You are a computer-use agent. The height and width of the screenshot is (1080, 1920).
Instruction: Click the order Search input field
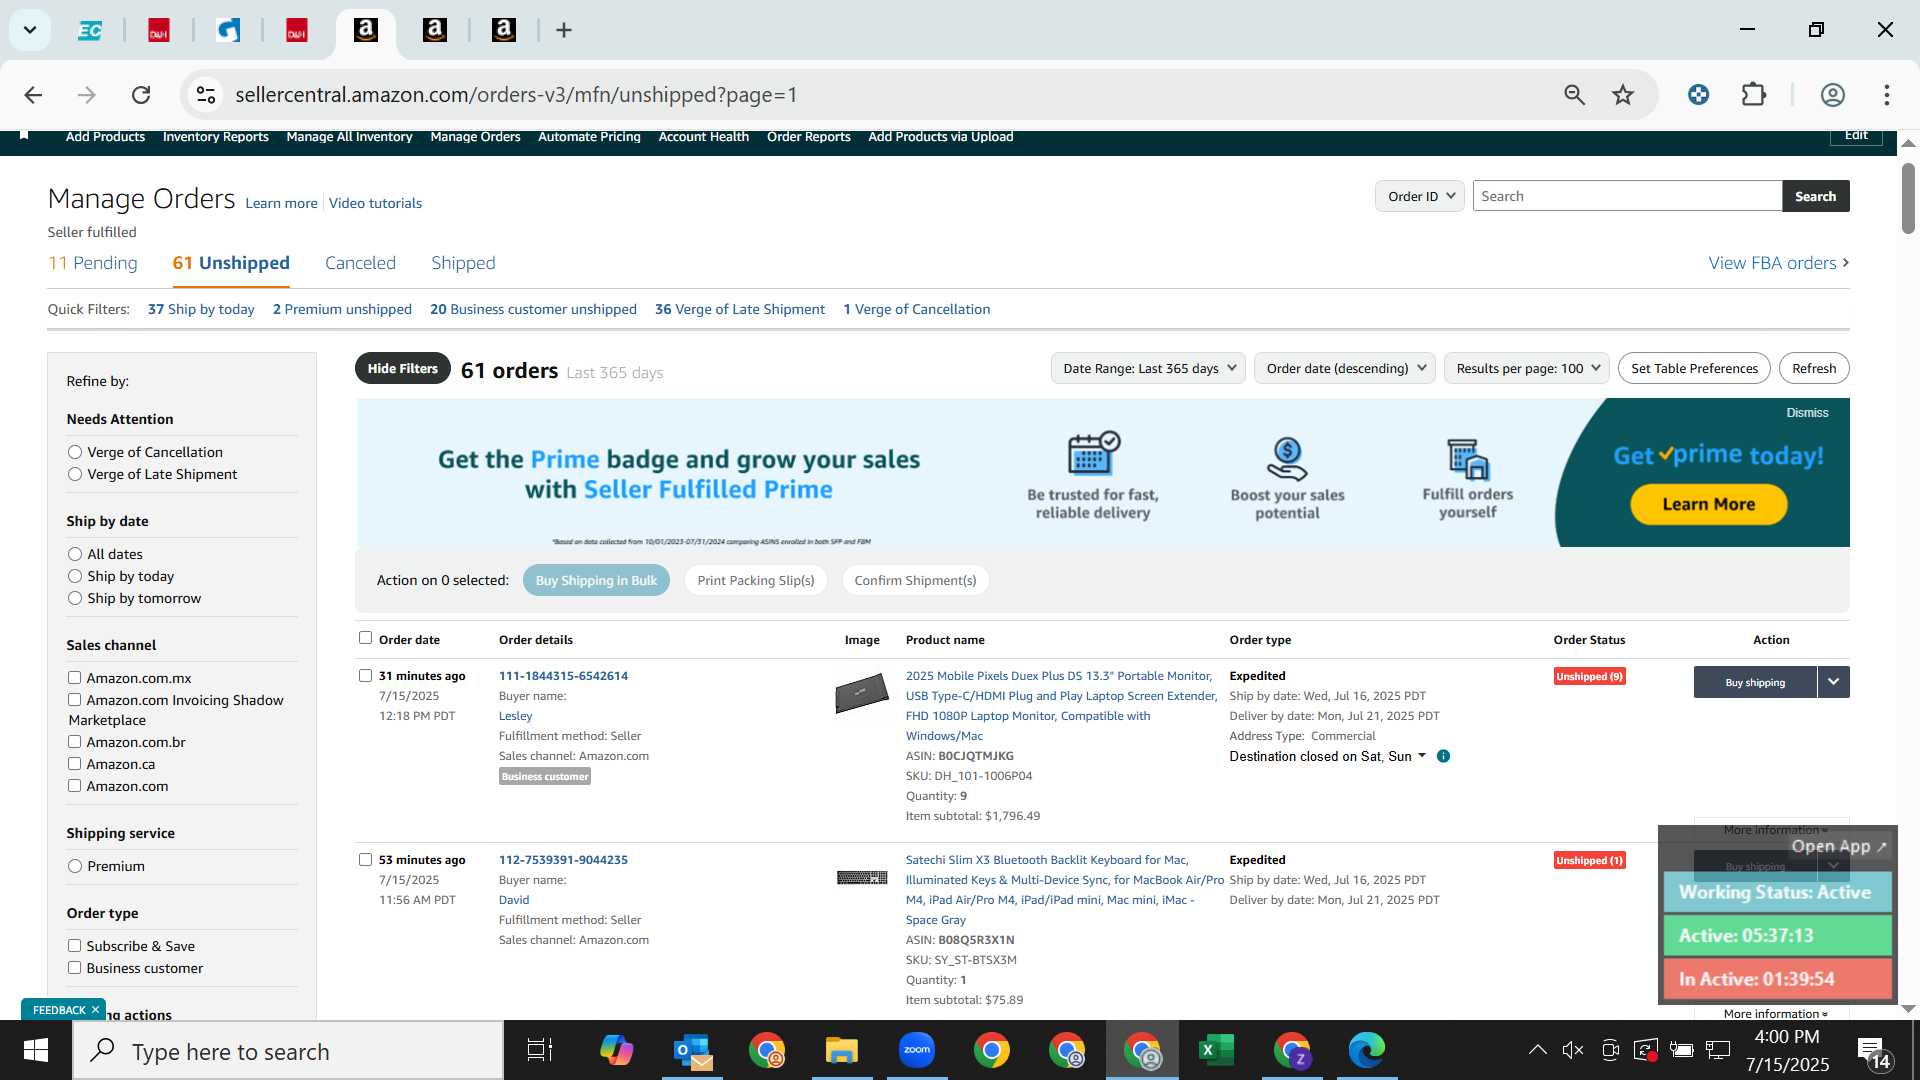point(1627,196)
